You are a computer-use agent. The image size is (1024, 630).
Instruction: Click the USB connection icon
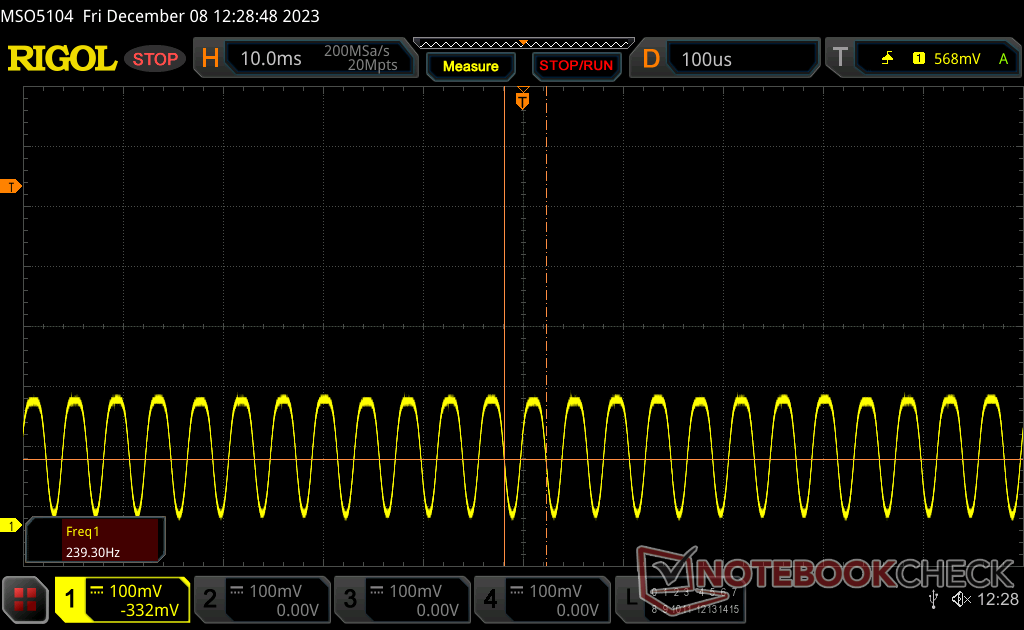pos(933,599)
